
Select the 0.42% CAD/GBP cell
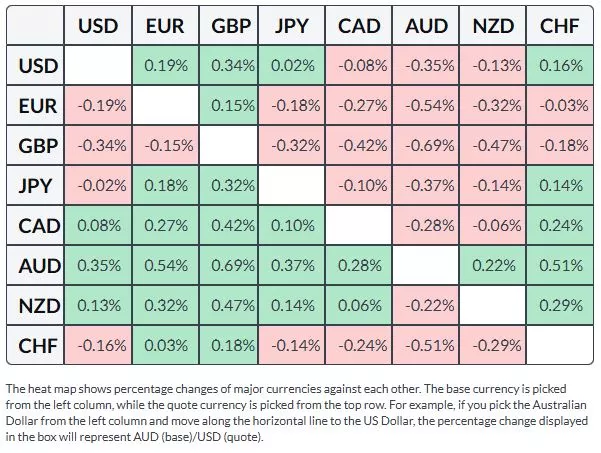(x=230, y=226)
